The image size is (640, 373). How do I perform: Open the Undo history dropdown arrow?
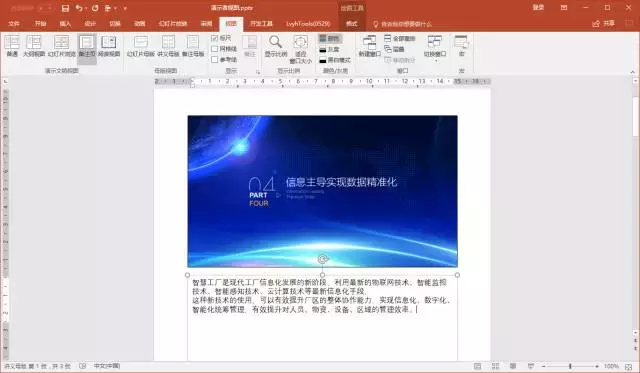coord(86,9)
